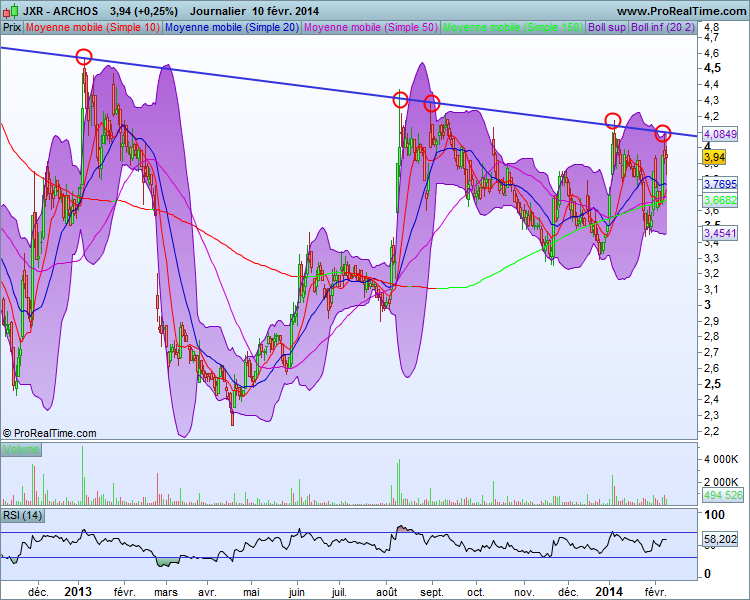
Task: Click the date 10 févr. 2014
Action: (x=286, y=11)
